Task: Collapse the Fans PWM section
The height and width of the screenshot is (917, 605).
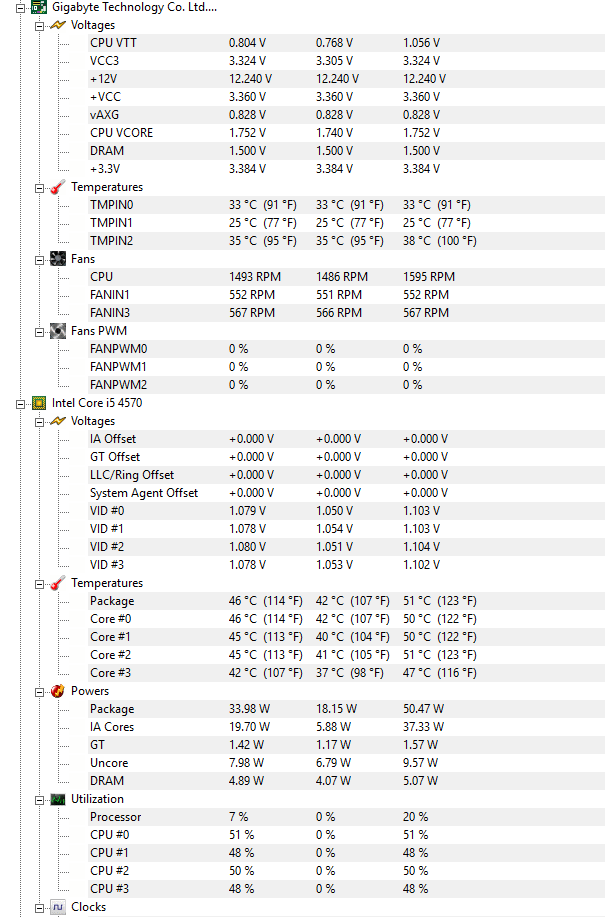Action: (39, 332)
